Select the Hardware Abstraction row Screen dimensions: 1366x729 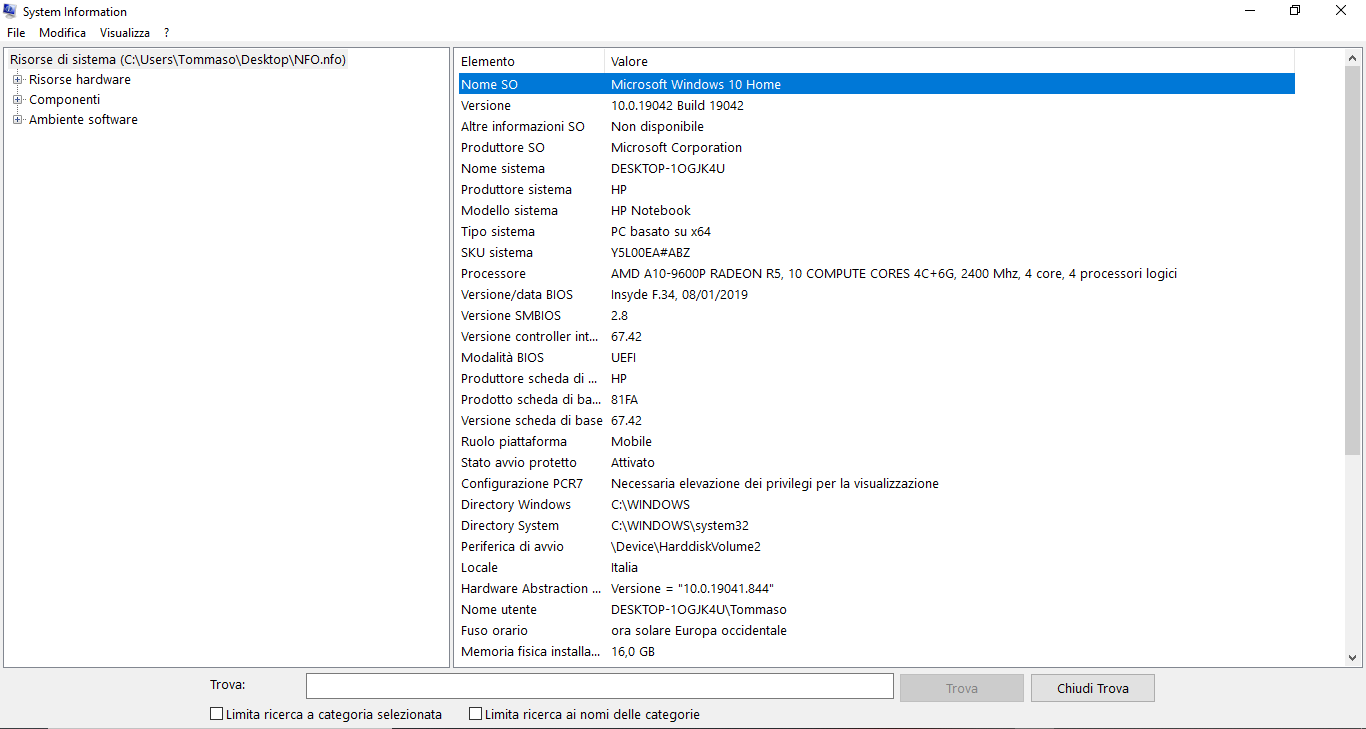tap(877, 588)
